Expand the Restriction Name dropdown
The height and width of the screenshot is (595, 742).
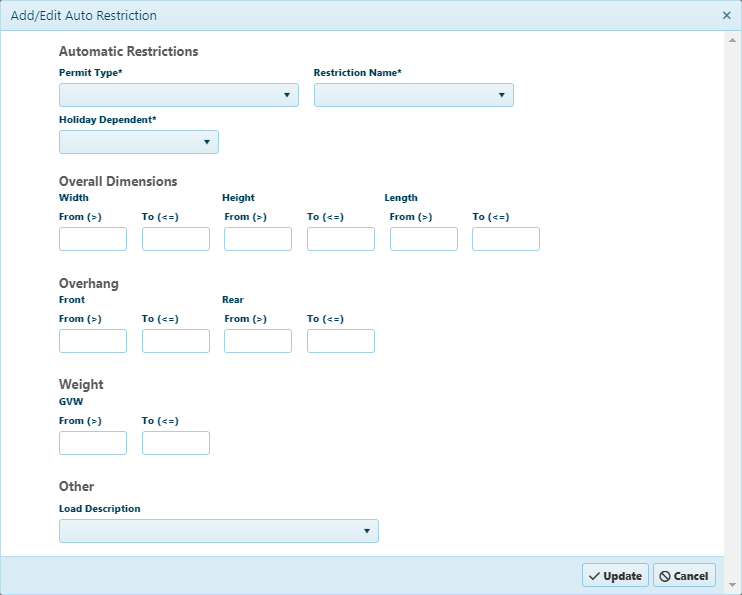tap(414, 95)
